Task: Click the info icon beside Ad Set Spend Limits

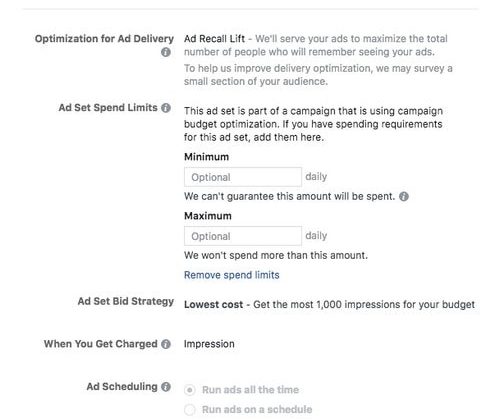Action: tap(166, 108)
